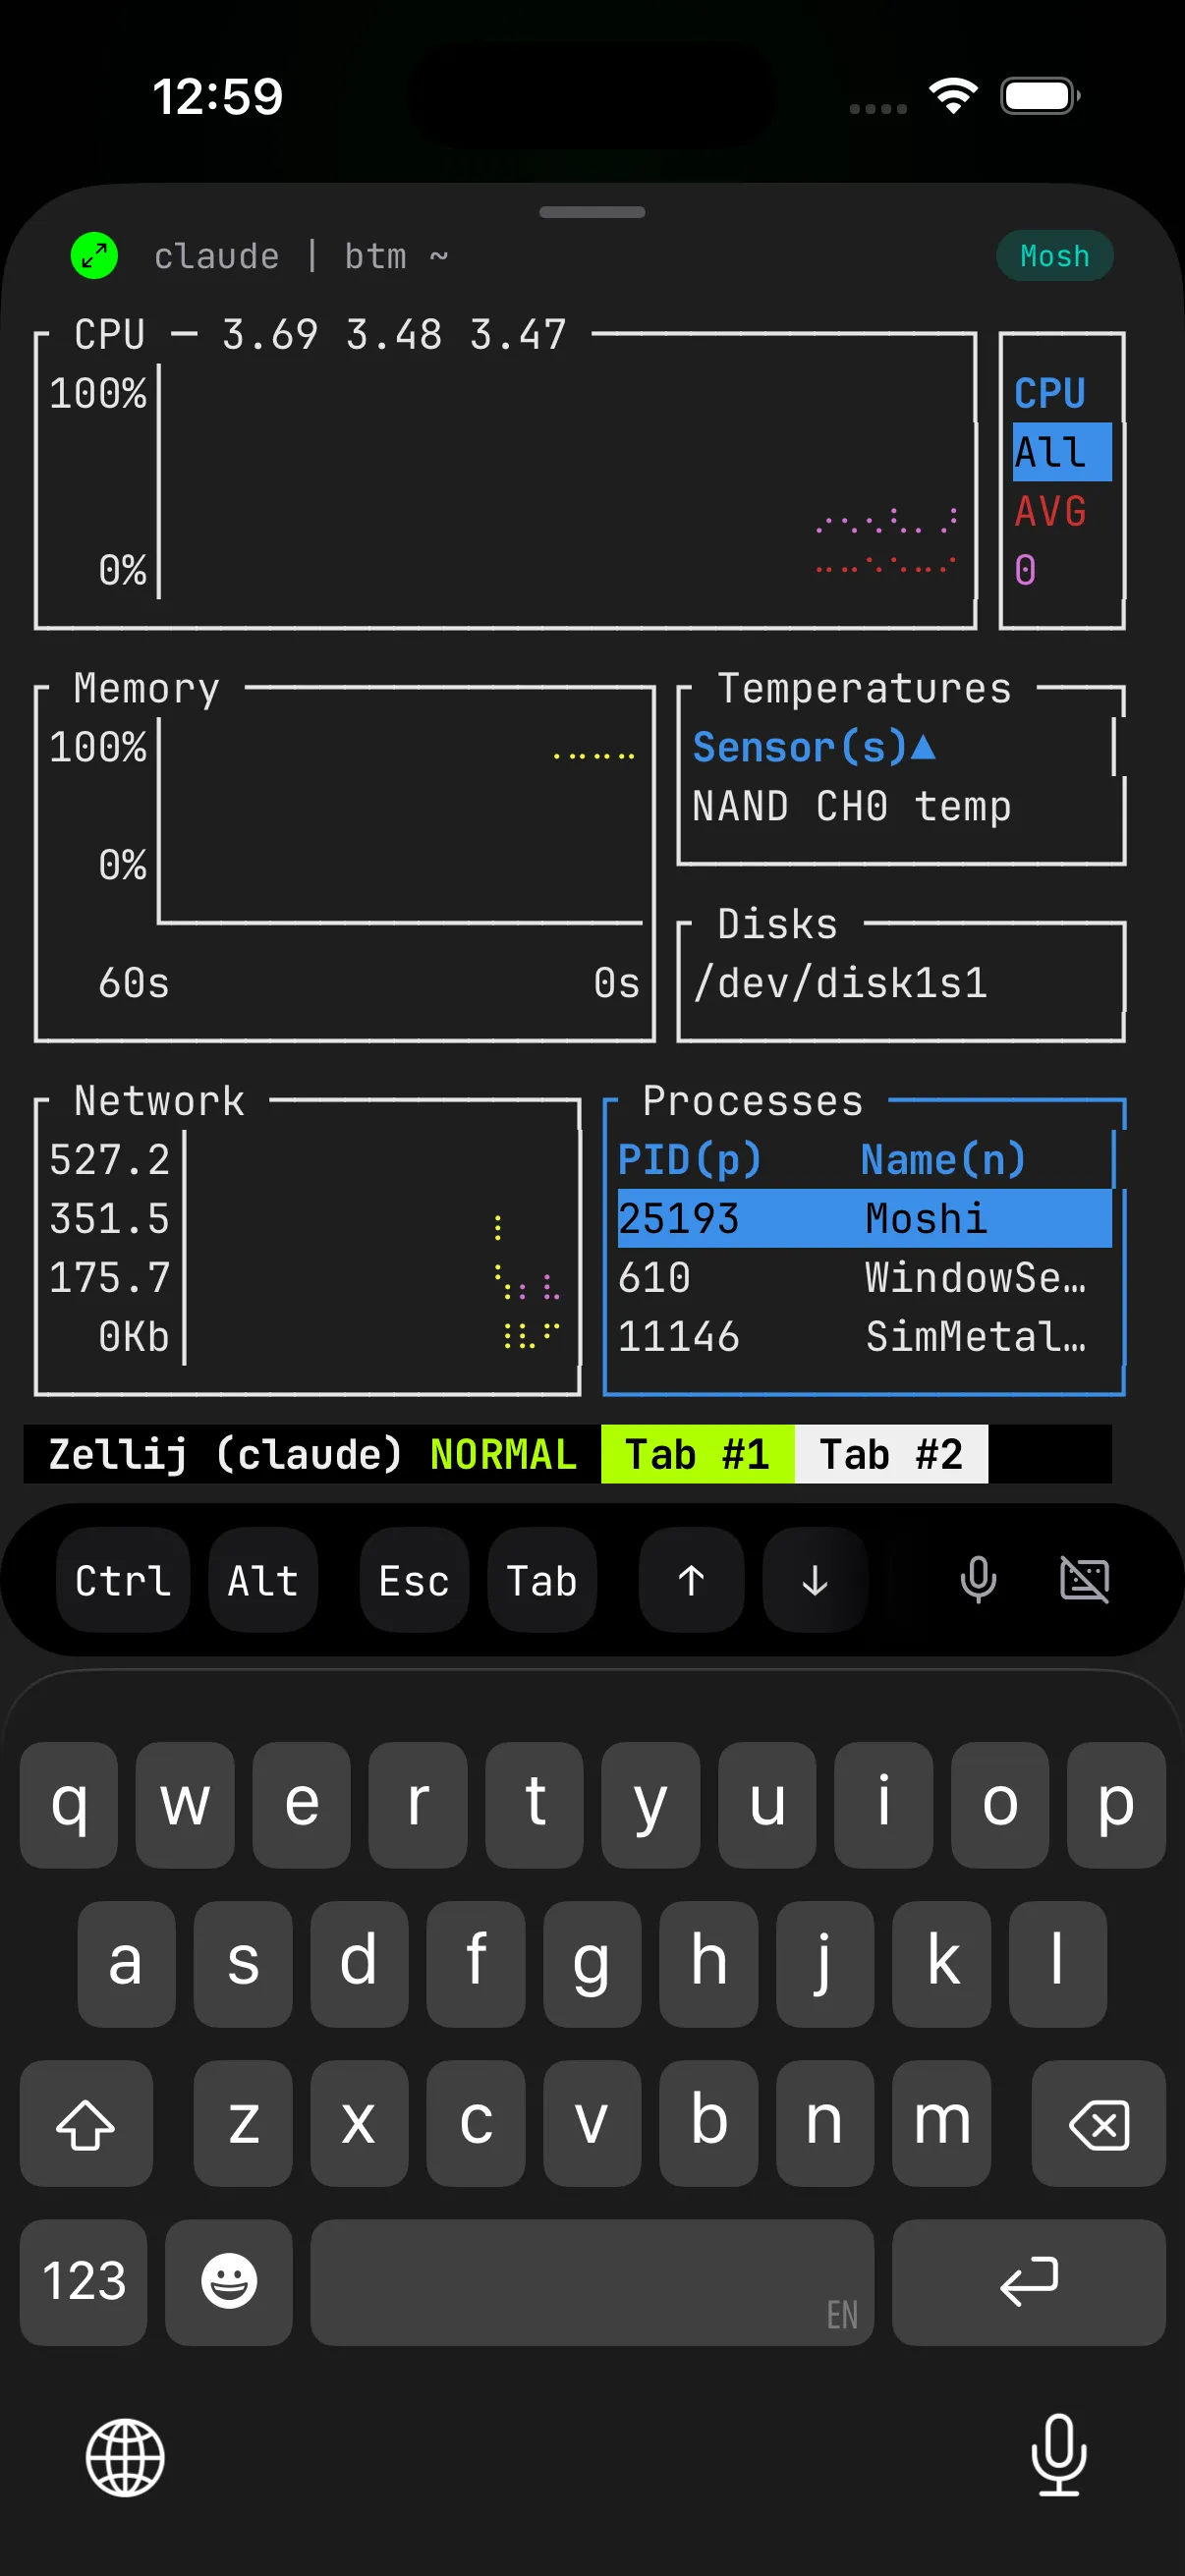This screenshot has height=2576, width=1185.
Task: Tap the Zellij (claude) status label
Action: click(225, 1454)
